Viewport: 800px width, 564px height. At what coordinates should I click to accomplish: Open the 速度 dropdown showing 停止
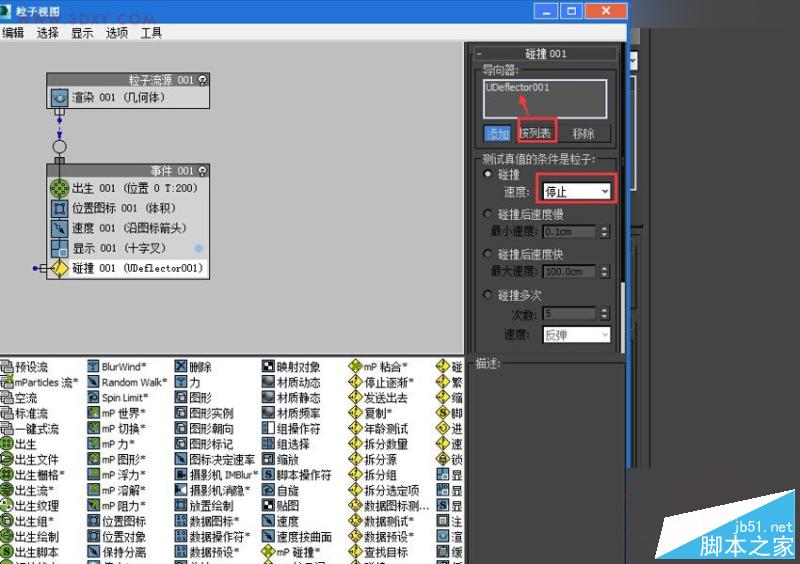click(x=577, y=191)
